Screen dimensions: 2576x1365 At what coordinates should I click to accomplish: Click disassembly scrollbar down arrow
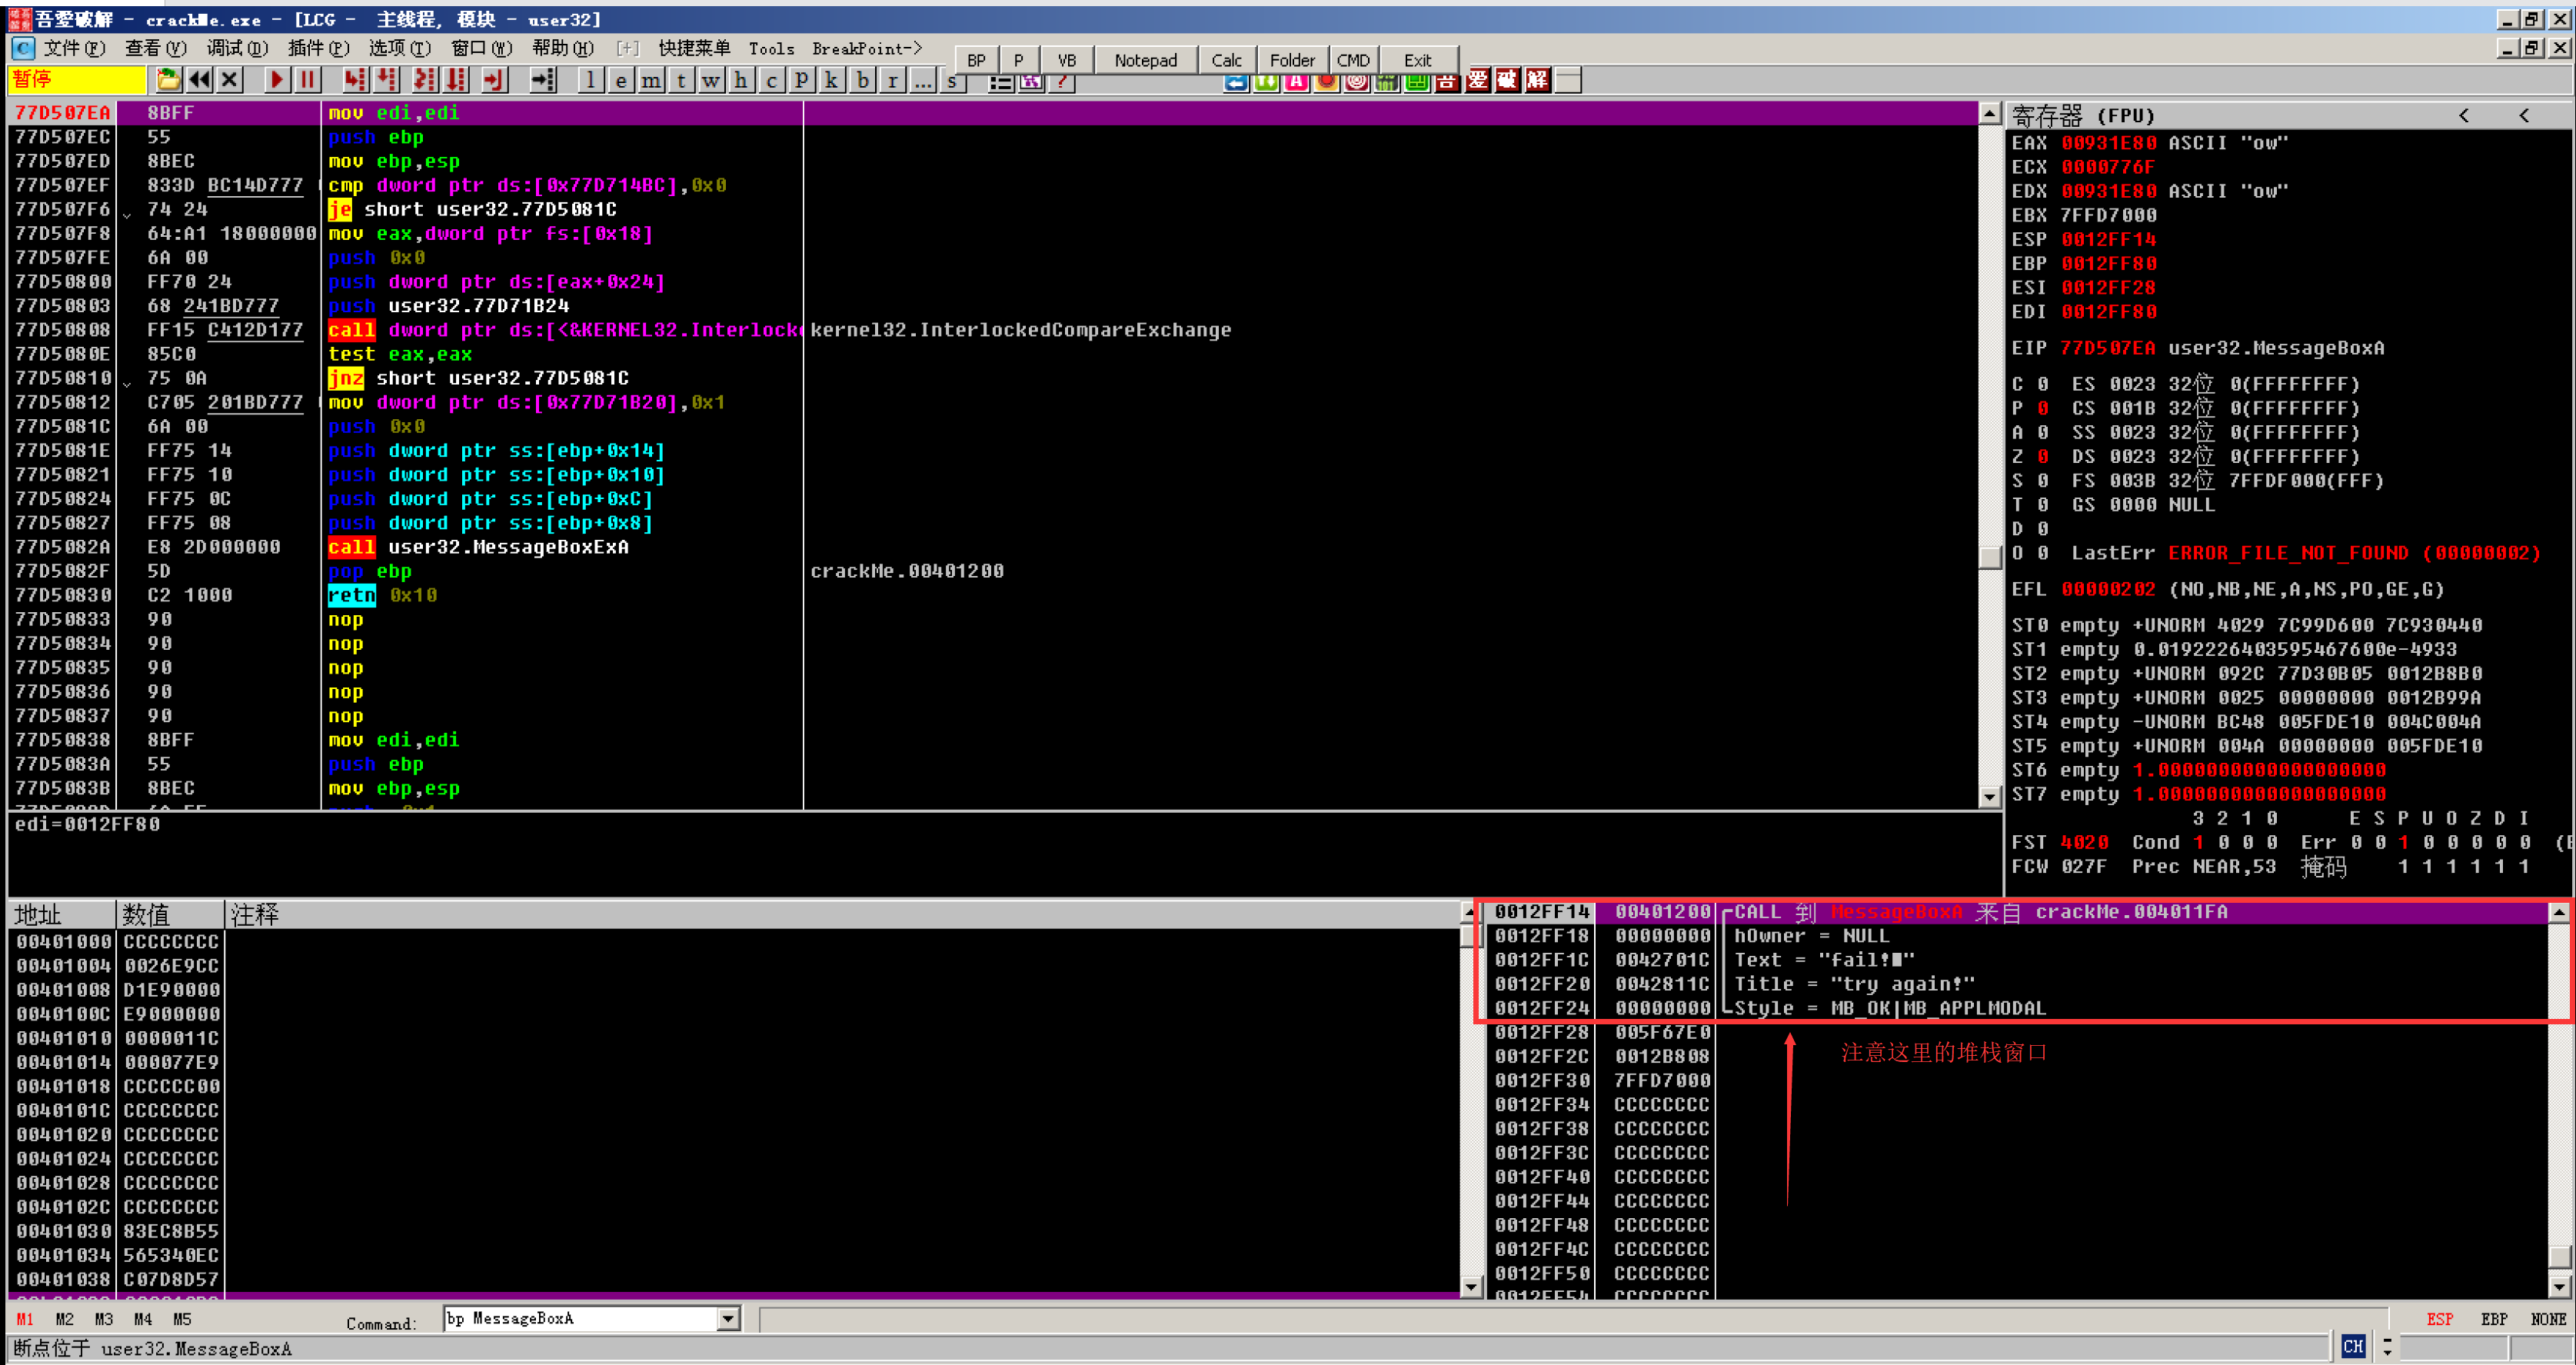coord(1990,797)
